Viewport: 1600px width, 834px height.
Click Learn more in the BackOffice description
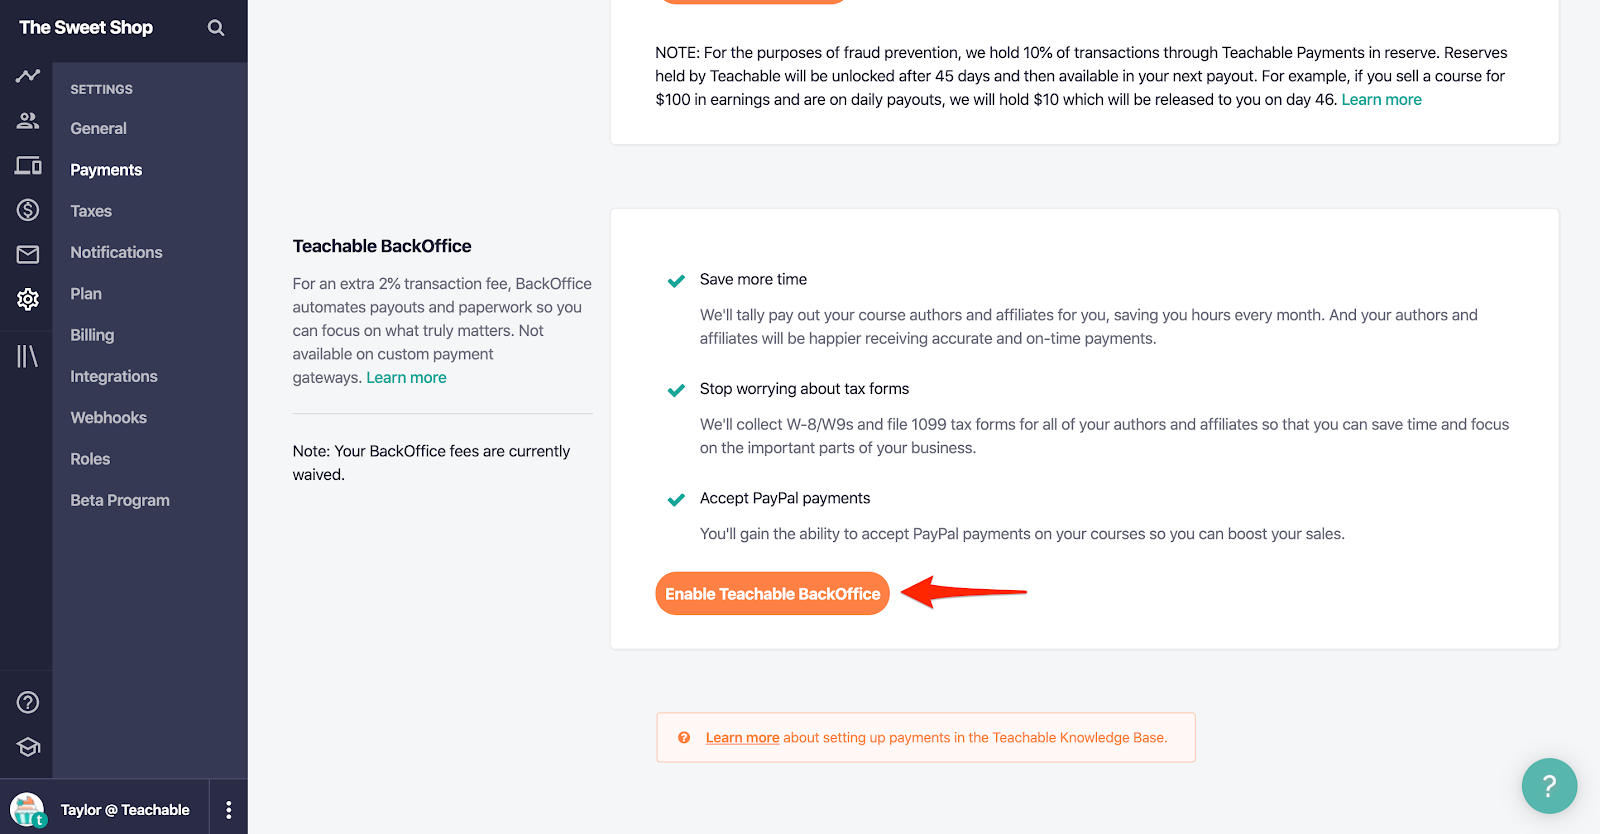pos(406,377)
